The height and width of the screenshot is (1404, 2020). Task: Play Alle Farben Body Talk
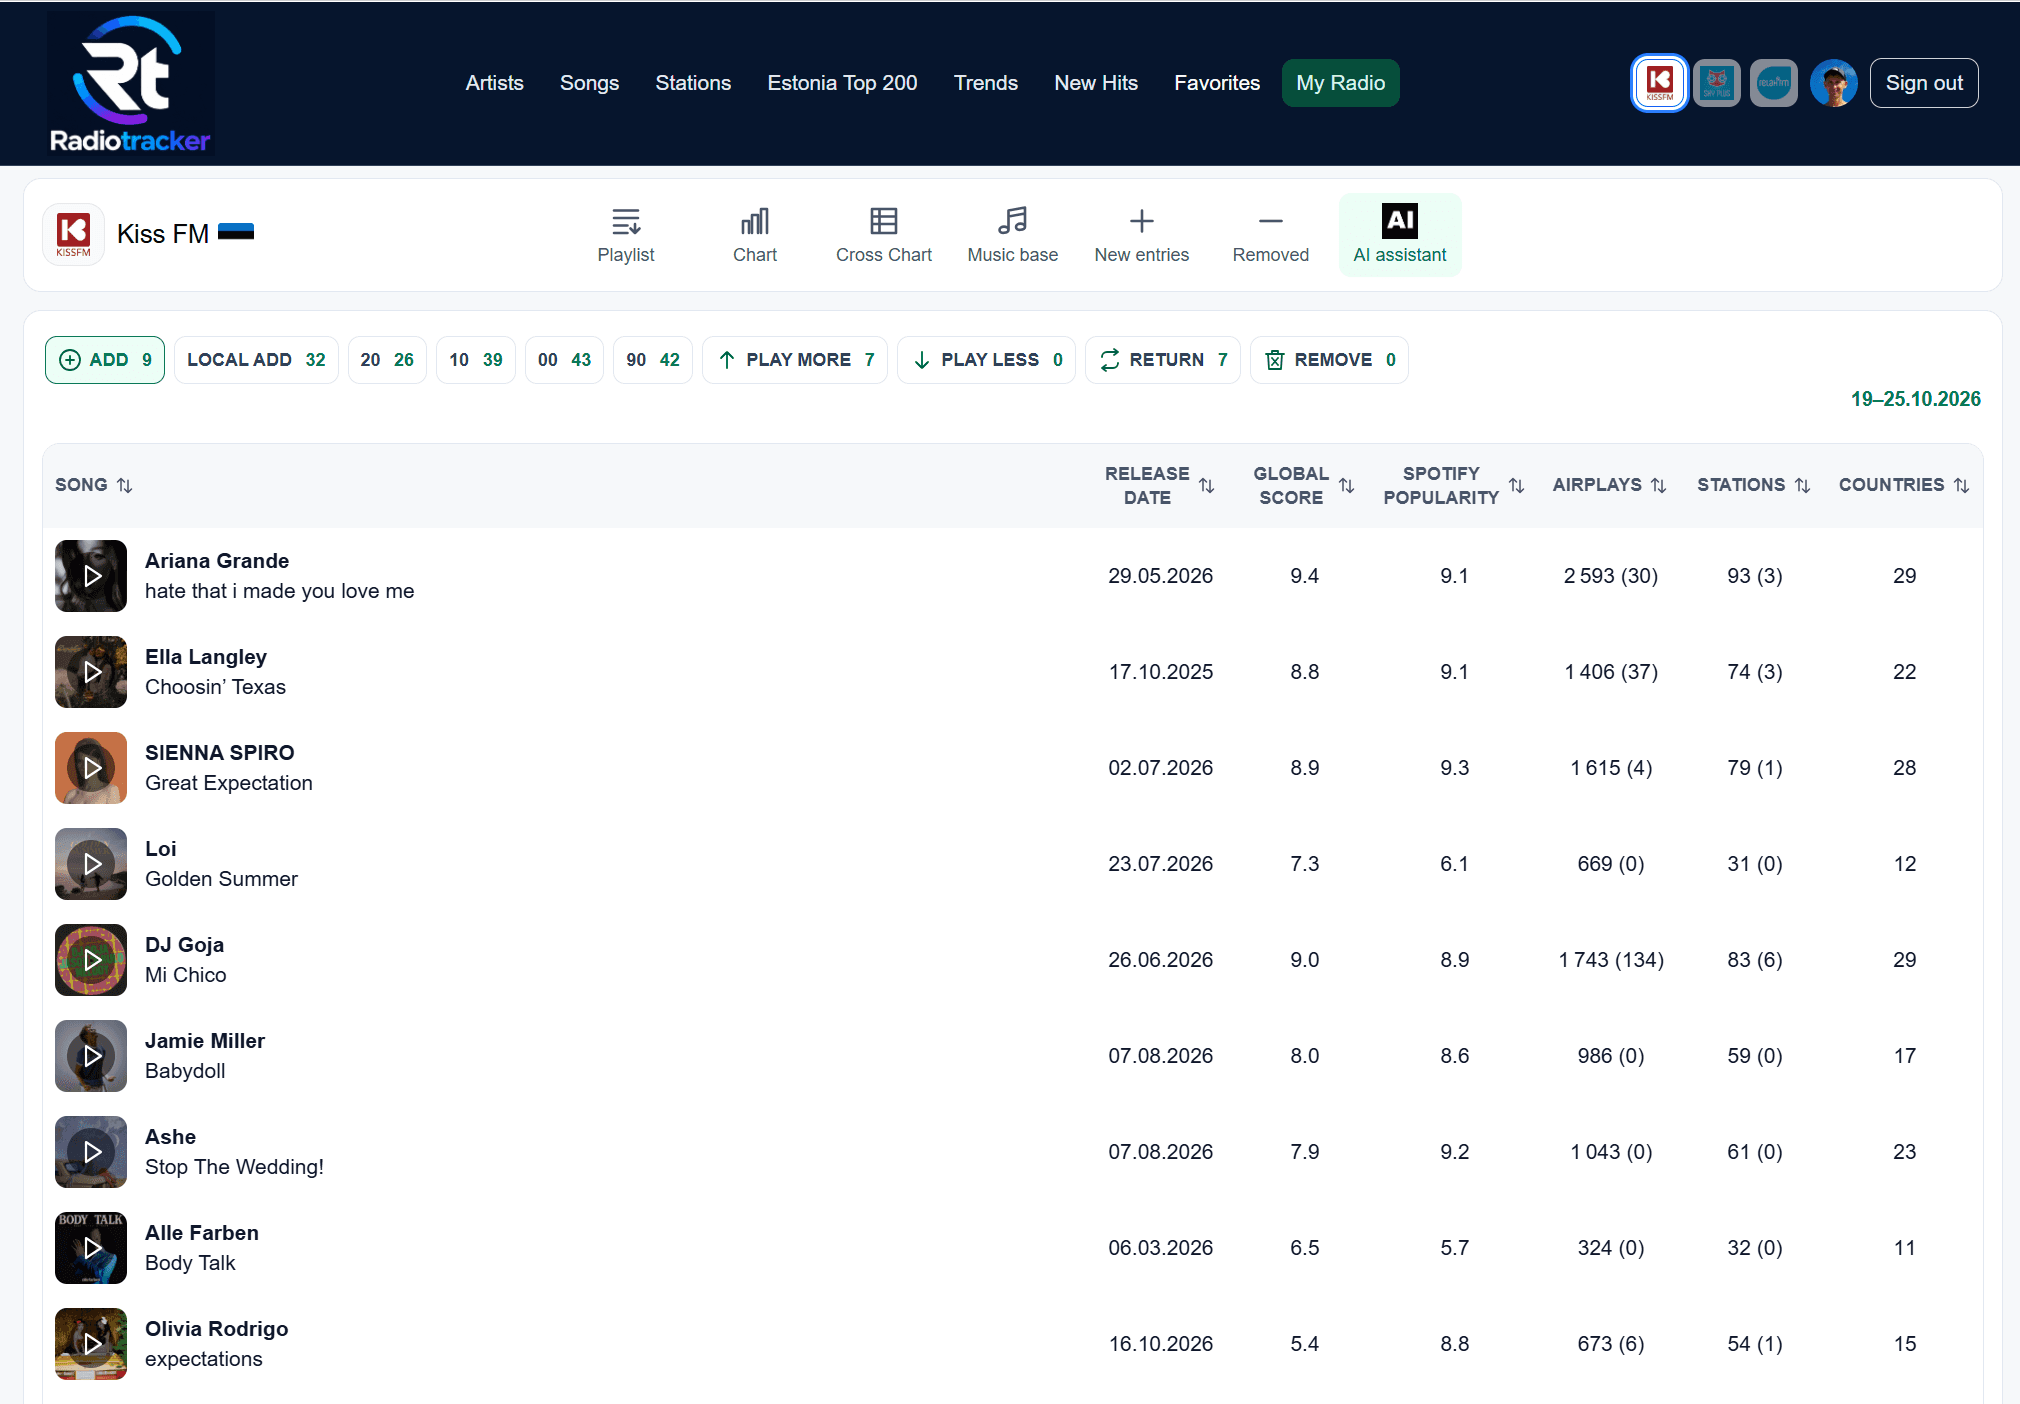click(91, 1248)
